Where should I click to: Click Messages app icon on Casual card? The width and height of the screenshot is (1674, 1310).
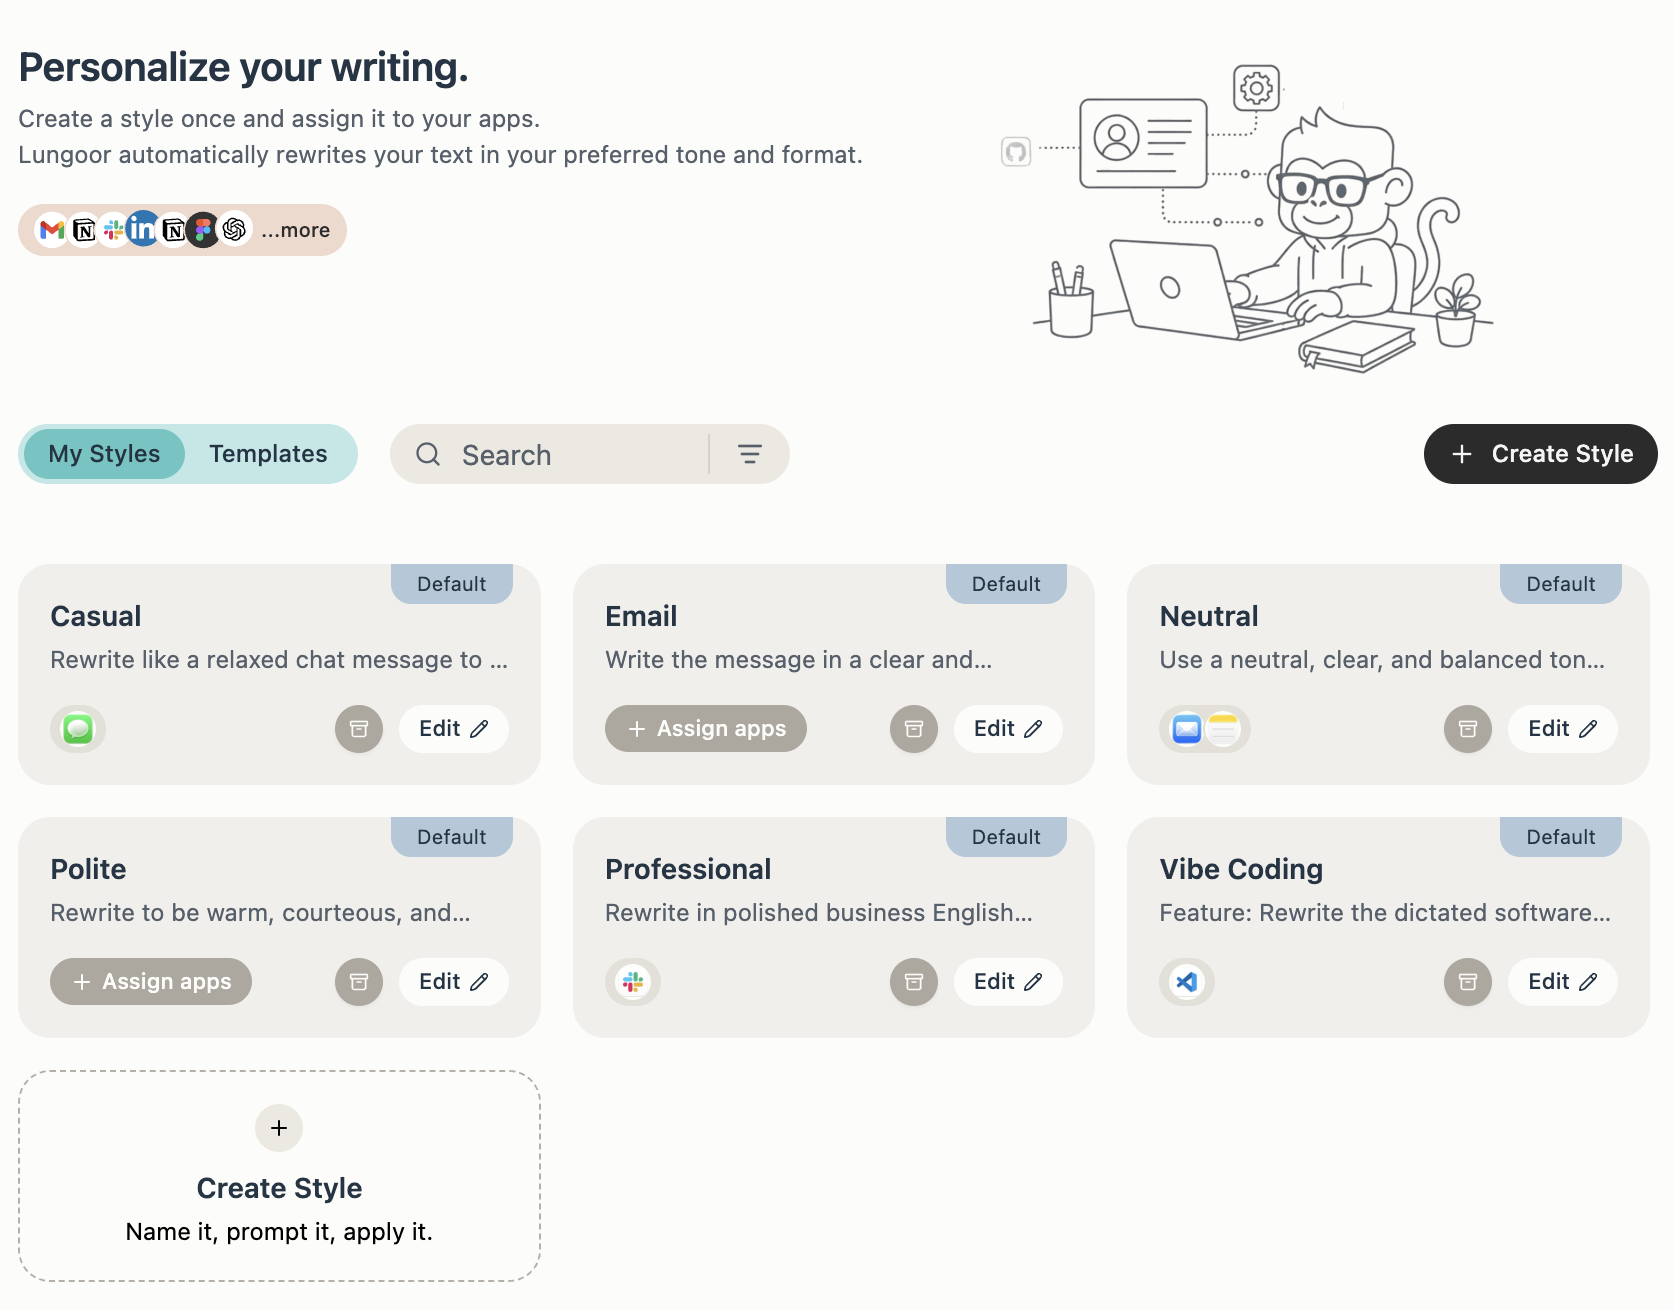(x=78, y=729)
